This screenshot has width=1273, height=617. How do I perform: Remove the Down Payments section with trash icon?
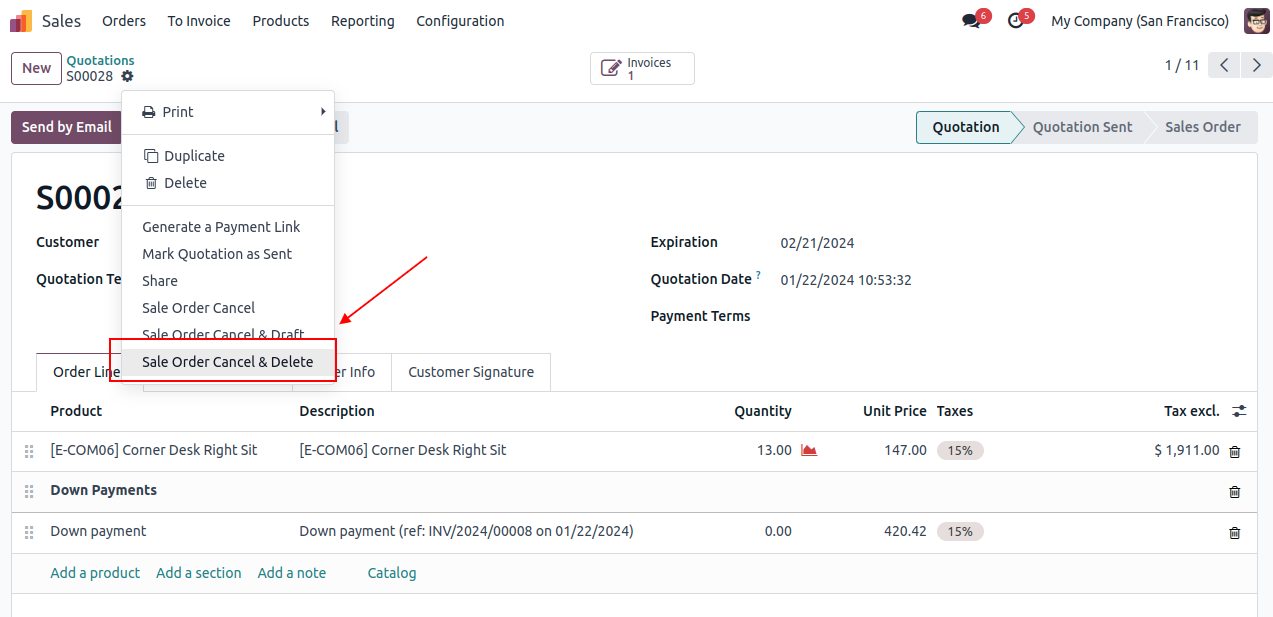tap(1234, 491)
